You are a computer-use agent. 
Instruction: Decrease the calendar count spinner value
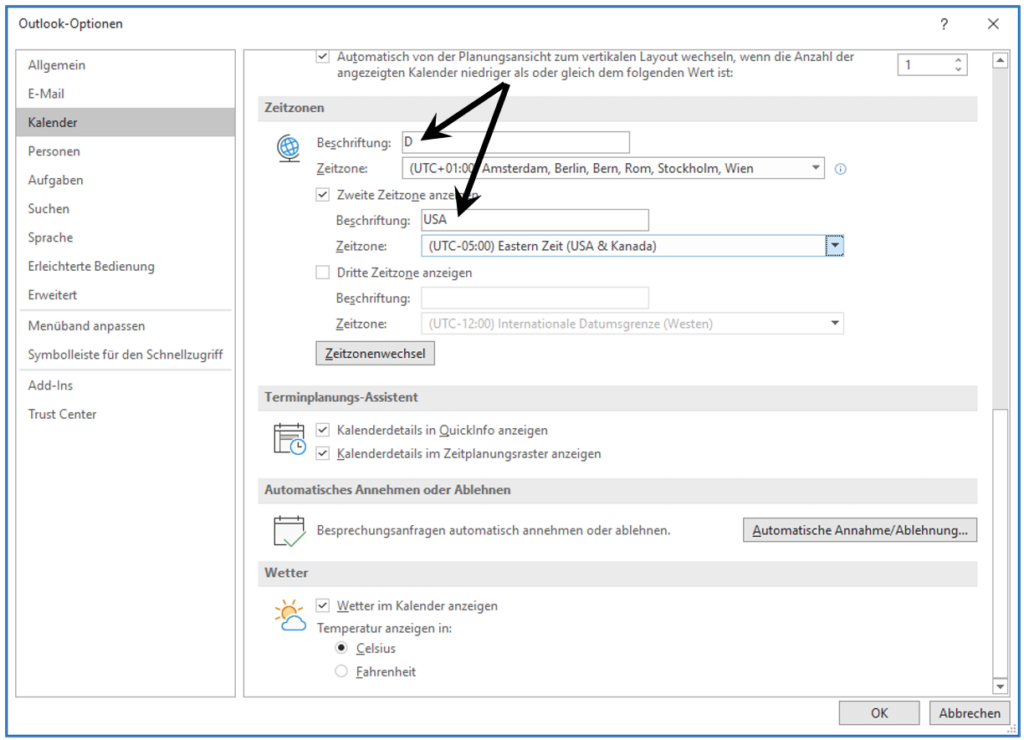point(958,69)
